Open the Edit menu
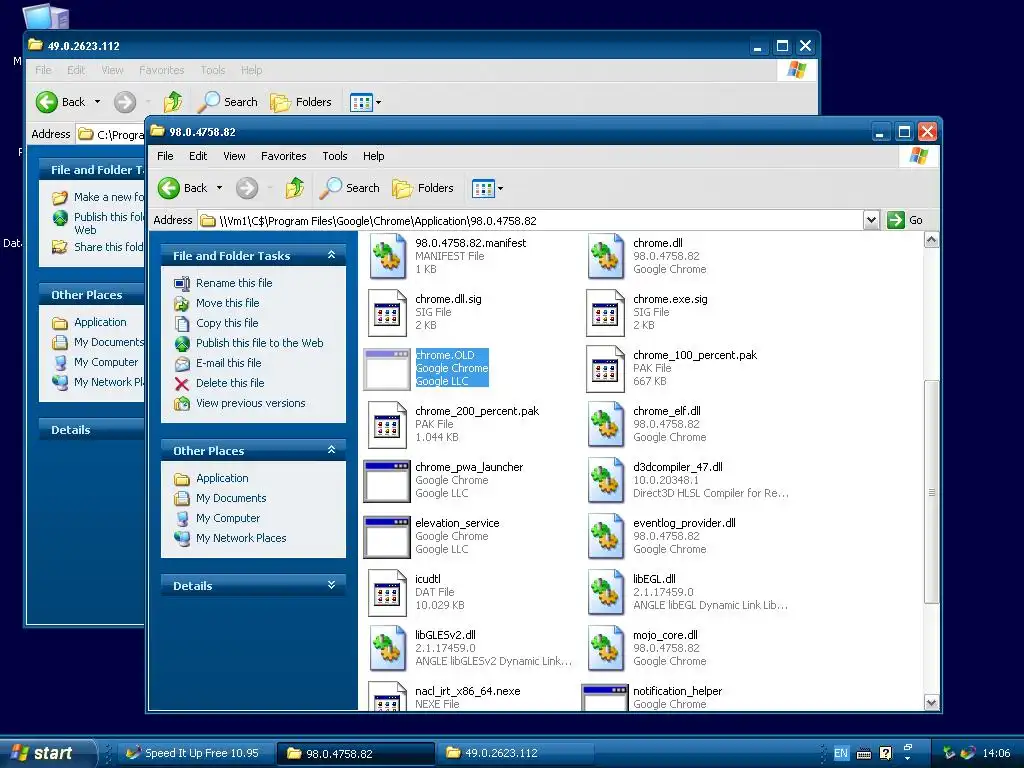1024x768 pixels. [198, 156]
